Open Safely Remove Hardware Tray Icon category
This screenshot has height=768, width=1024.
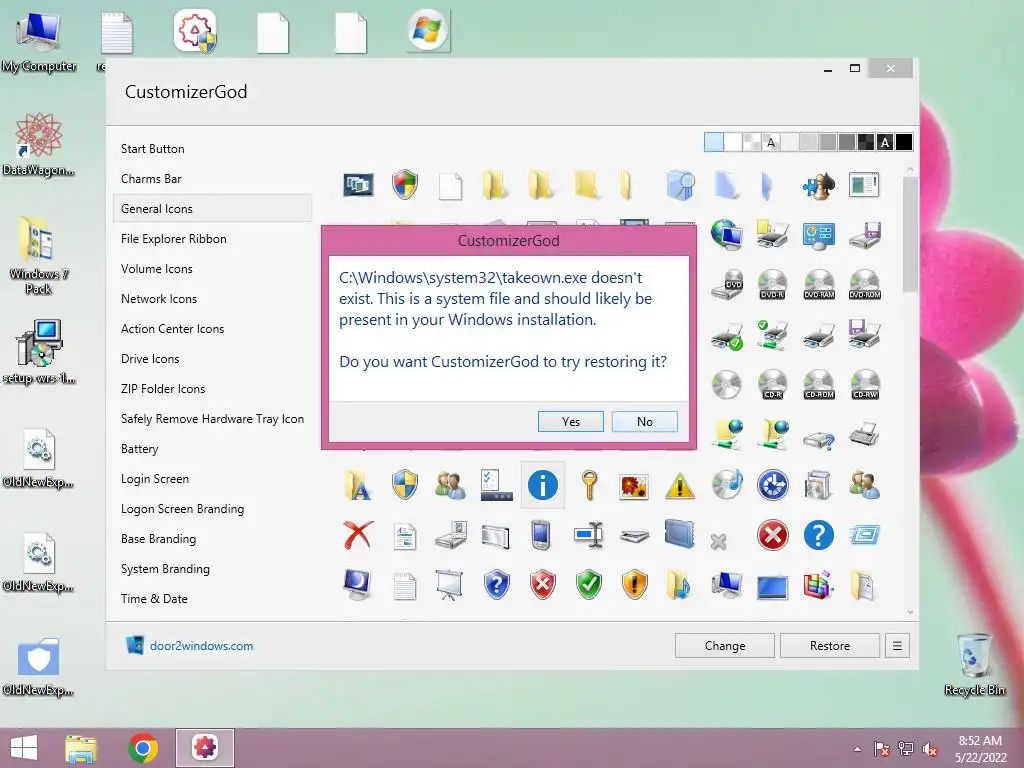[212, 419]
